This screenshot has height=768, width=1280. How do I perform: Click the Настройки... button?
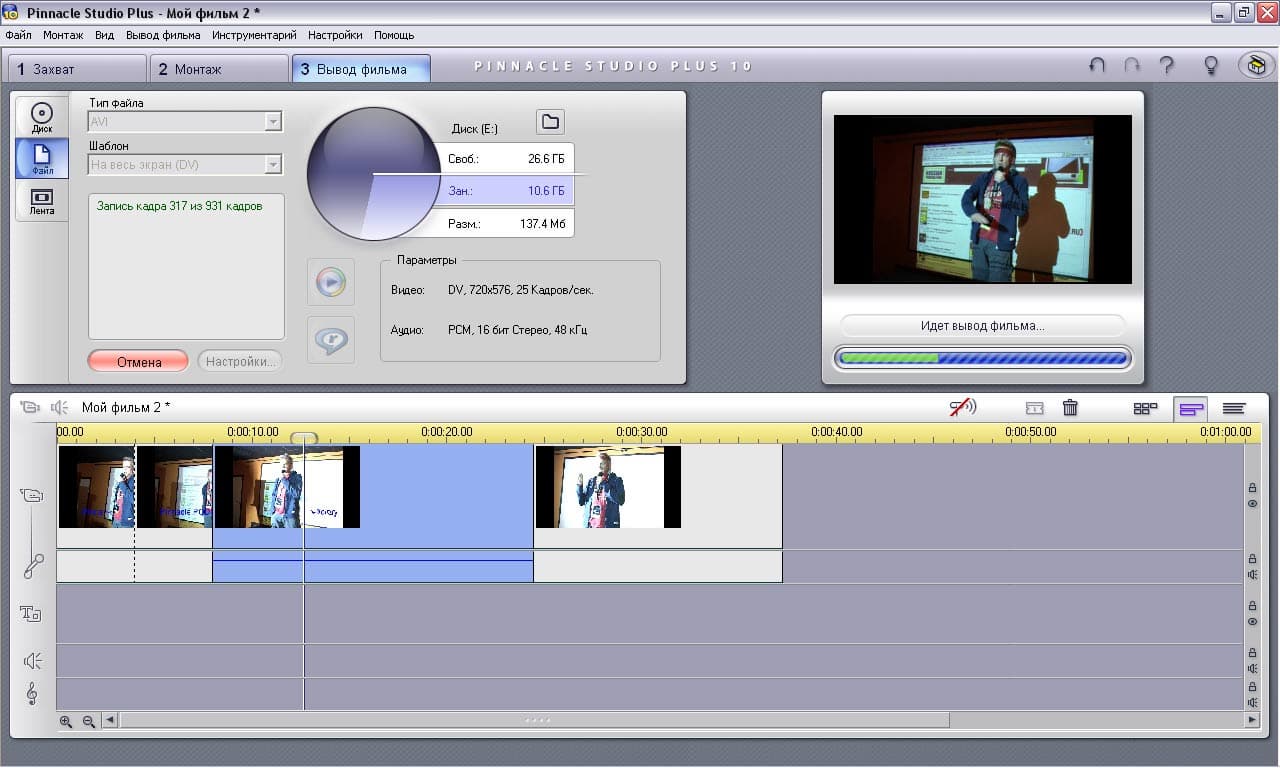[240, 361]
